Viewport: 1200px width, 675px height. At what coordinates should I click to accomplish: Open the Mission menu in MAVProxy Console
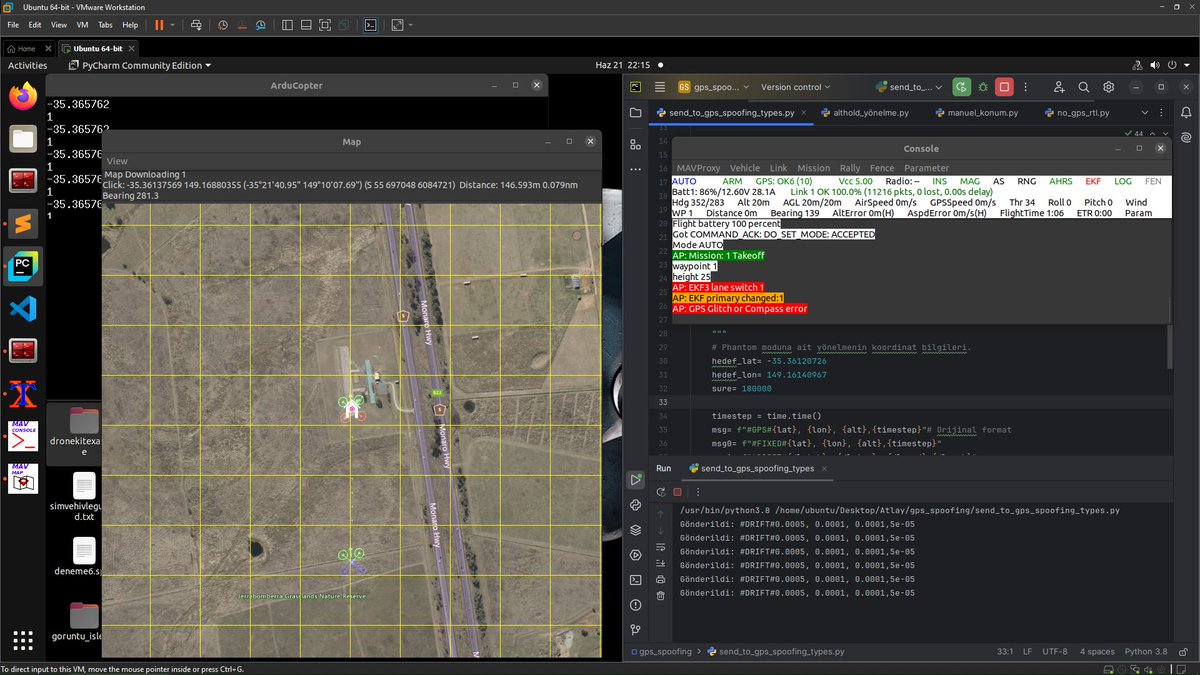(813, 168)
